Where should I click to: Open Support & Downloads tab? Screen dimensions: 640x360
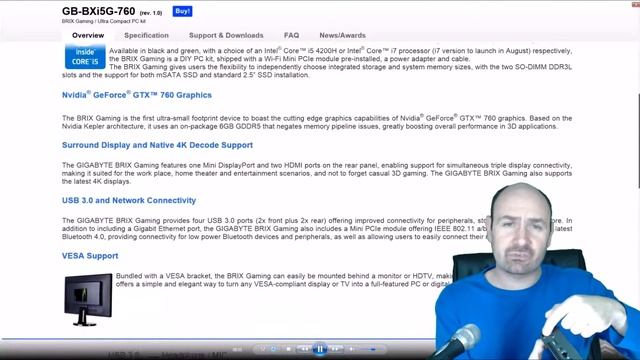coord(226,36)
